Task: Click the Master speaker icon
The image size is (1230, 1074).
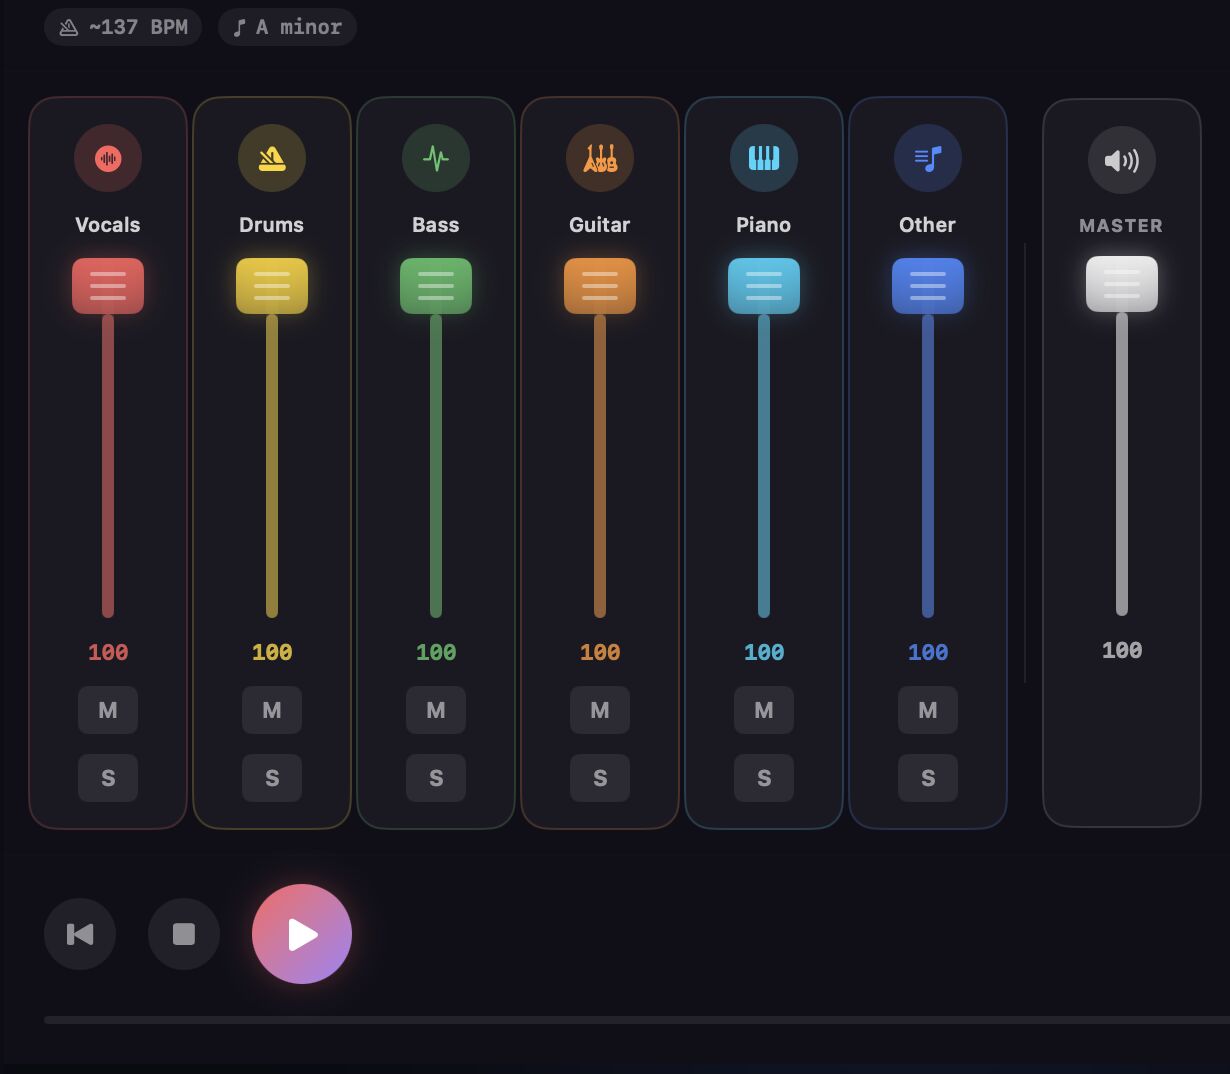Action: [x=1122, y=160]
